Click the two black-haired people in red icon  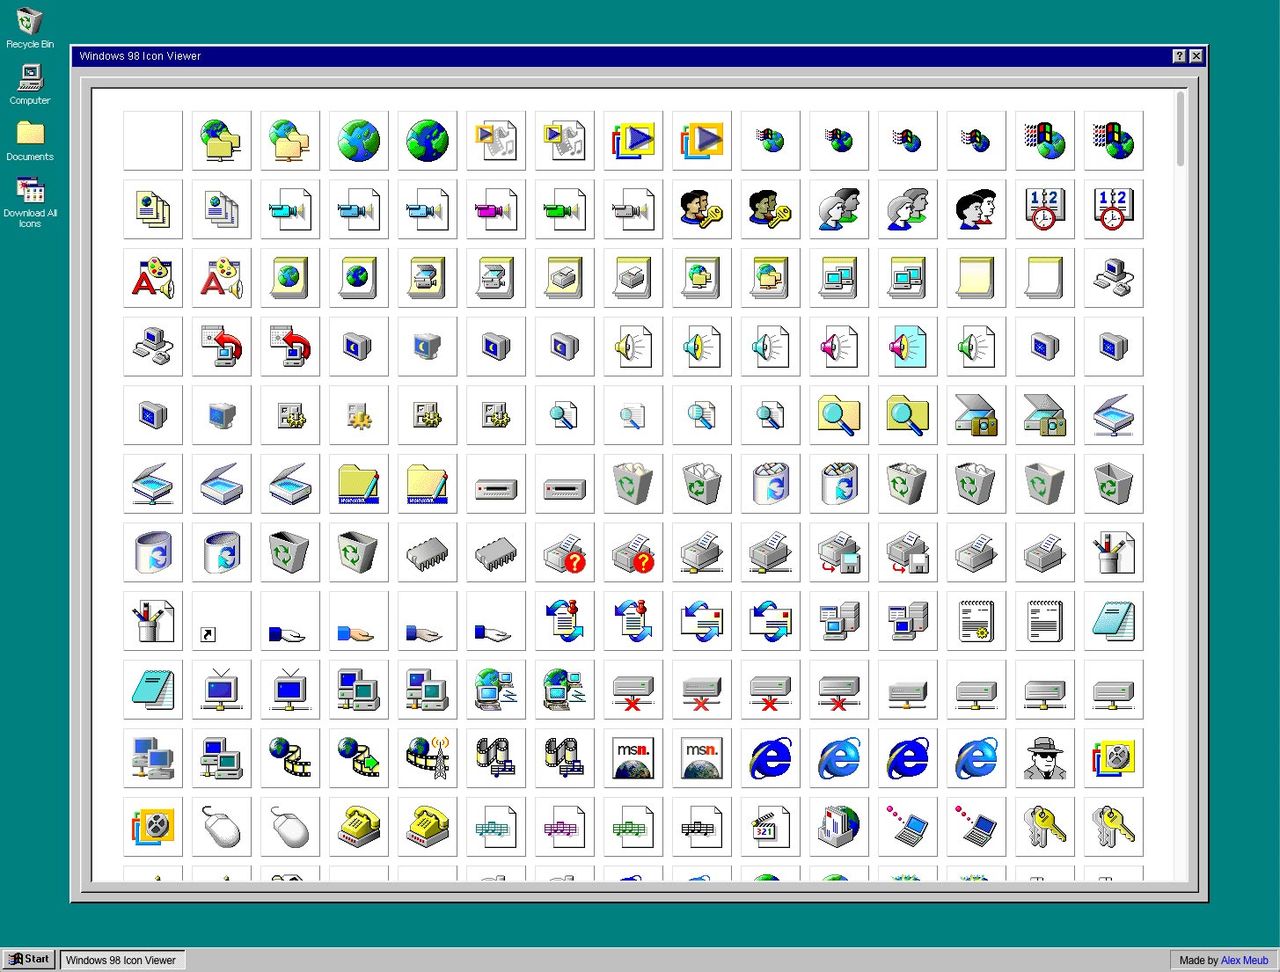(x=976, y=209)
